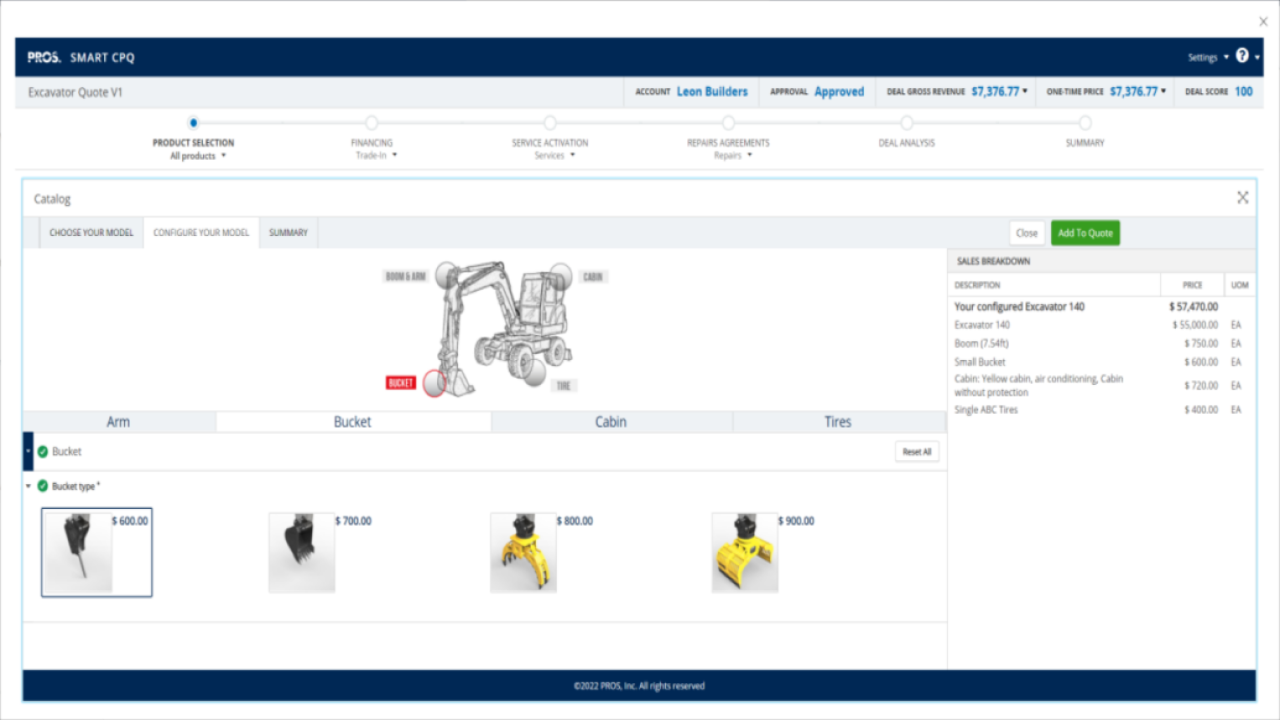Viewport: 1280px width, 720px height.
Task: Collapse the blue side handle beside Bucket
Action: click(x=28, y=452)
